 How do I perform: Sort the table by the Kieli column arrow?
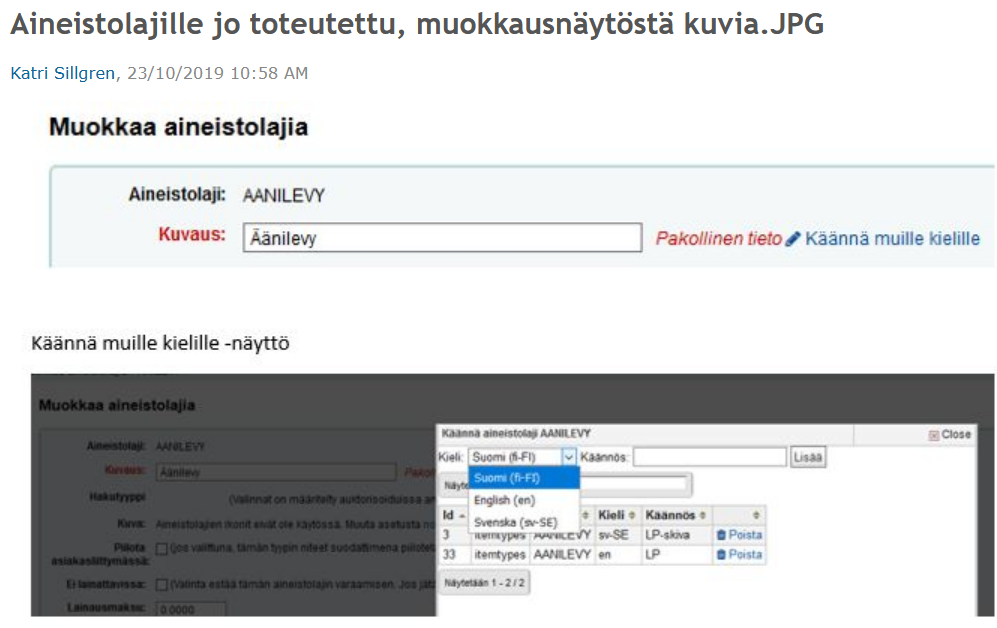630,514
